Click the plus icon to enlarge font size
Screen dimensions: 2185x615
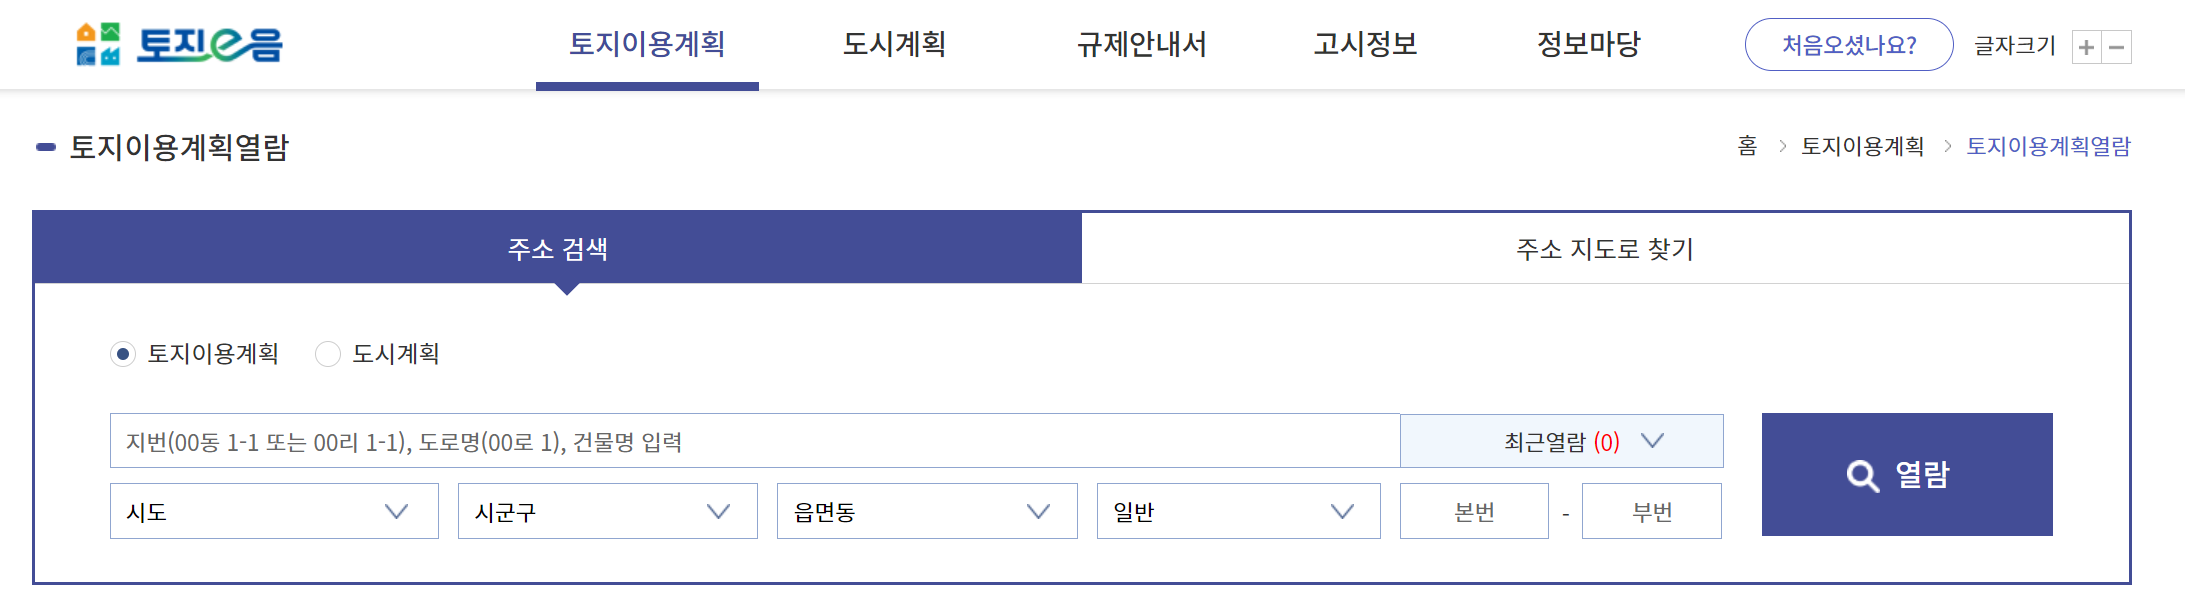2086,46
